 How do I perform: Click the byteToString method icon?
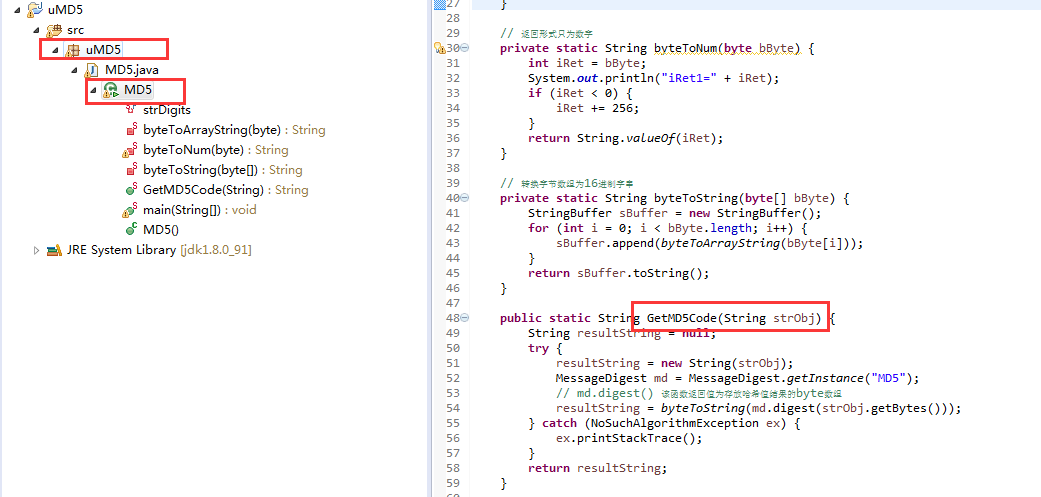(x=131, y=170)
